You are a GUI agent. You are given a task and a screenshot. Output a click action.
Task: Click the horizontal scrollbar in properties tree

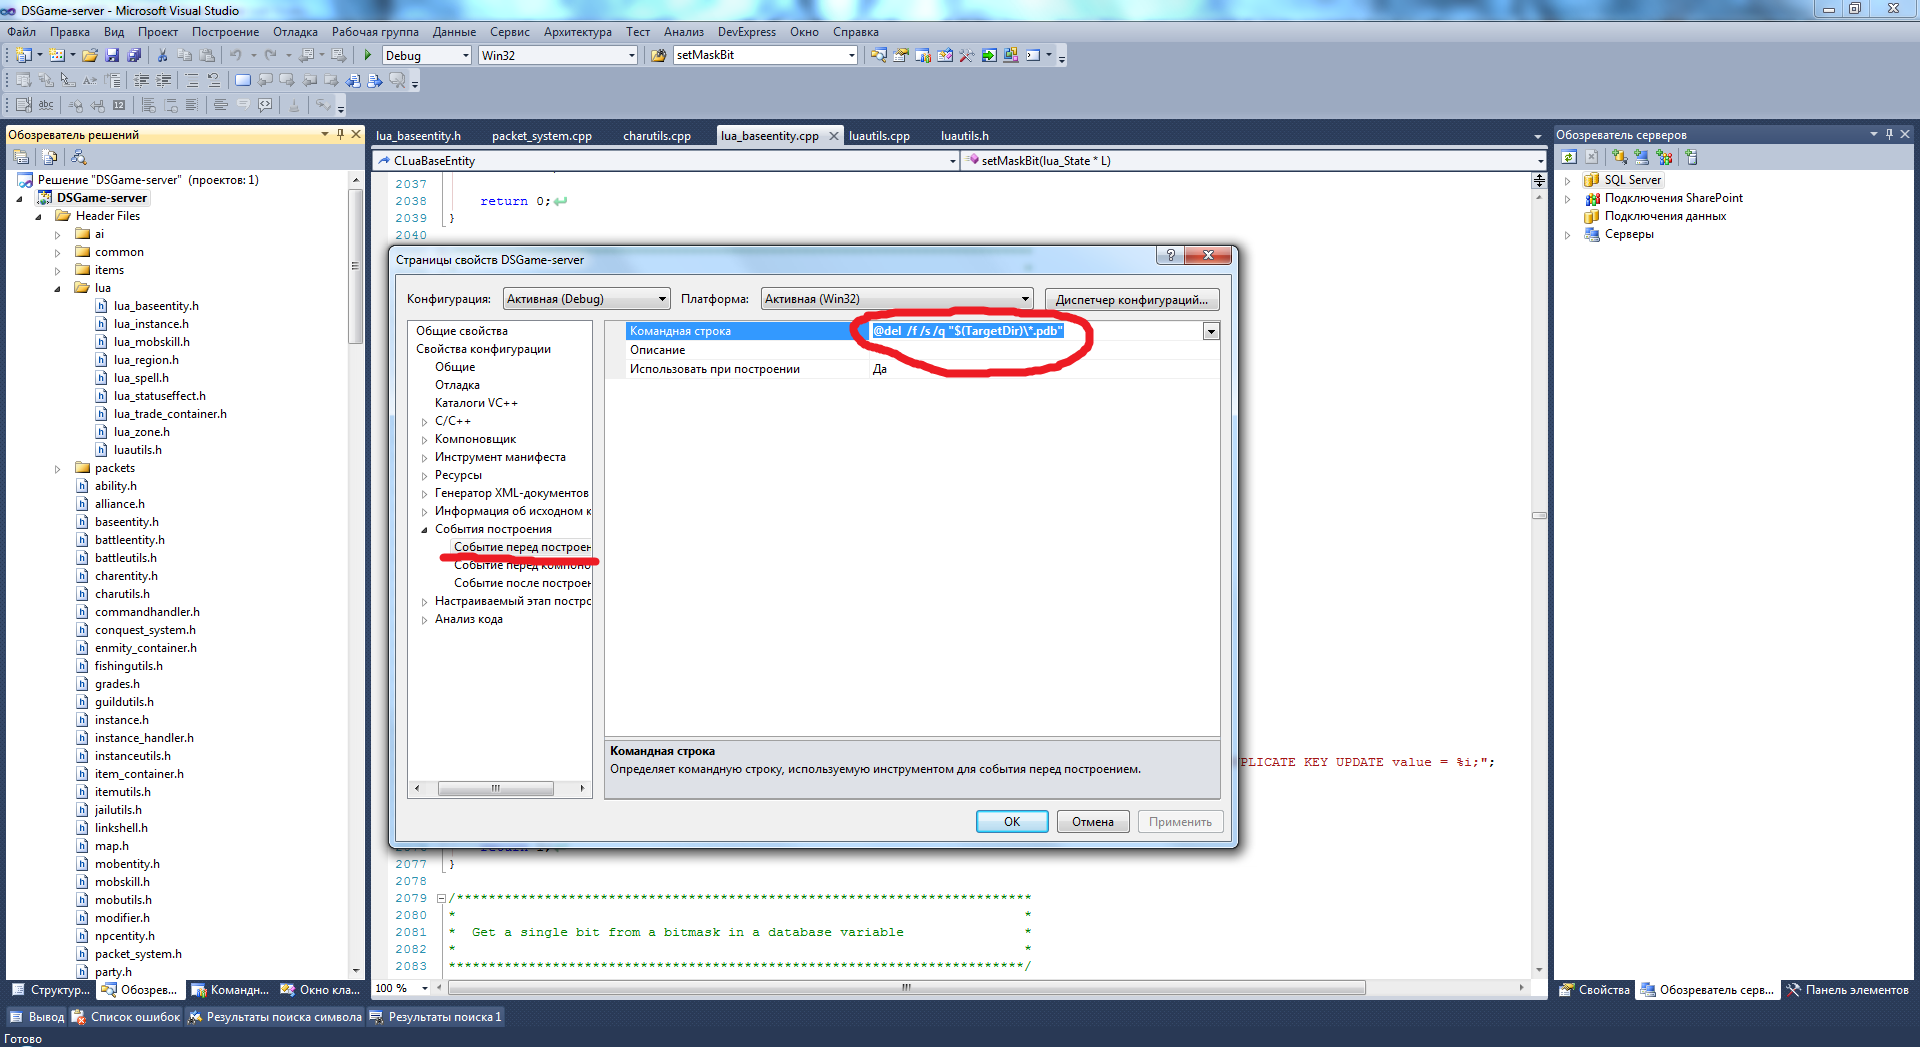[x=495, y=789]
